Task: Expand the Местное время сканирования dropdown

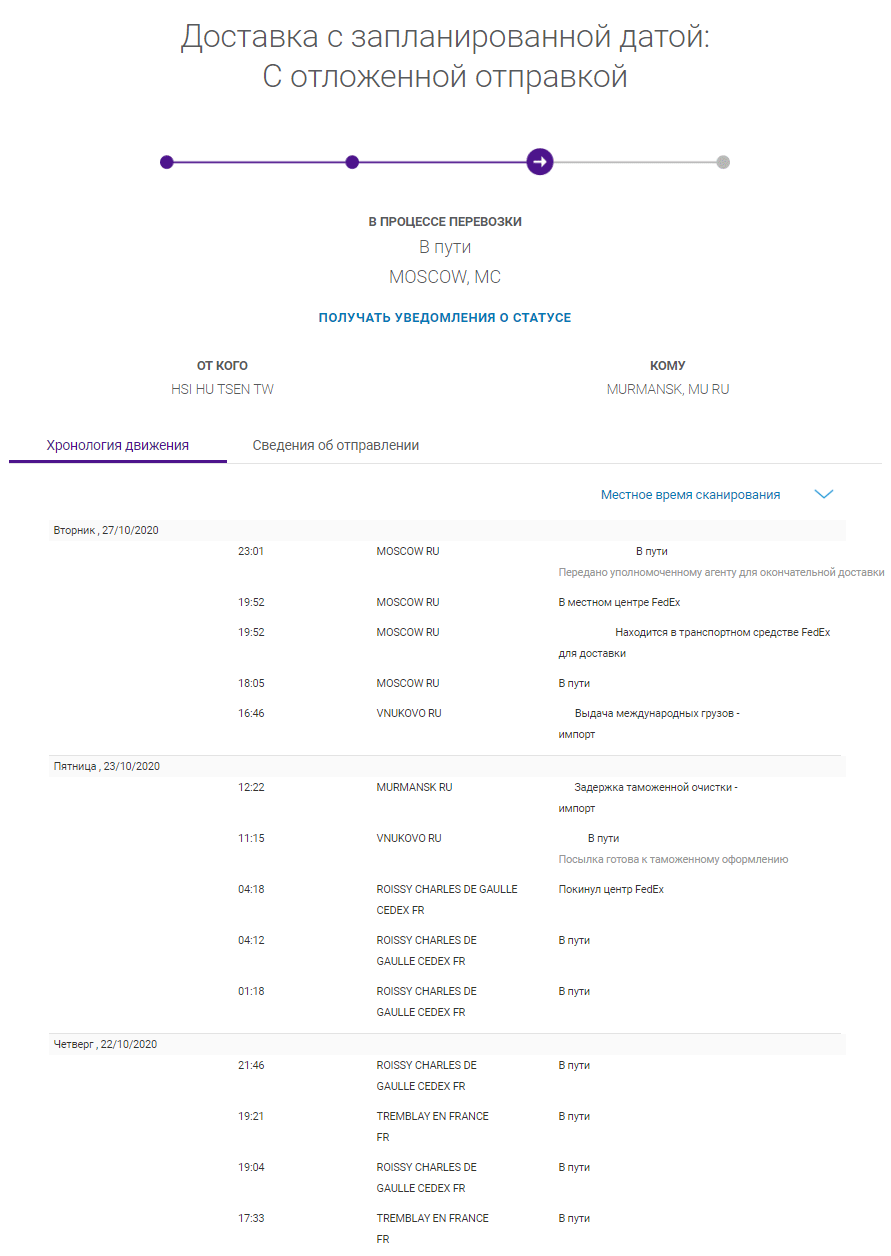Action: (x=690, y=494)
